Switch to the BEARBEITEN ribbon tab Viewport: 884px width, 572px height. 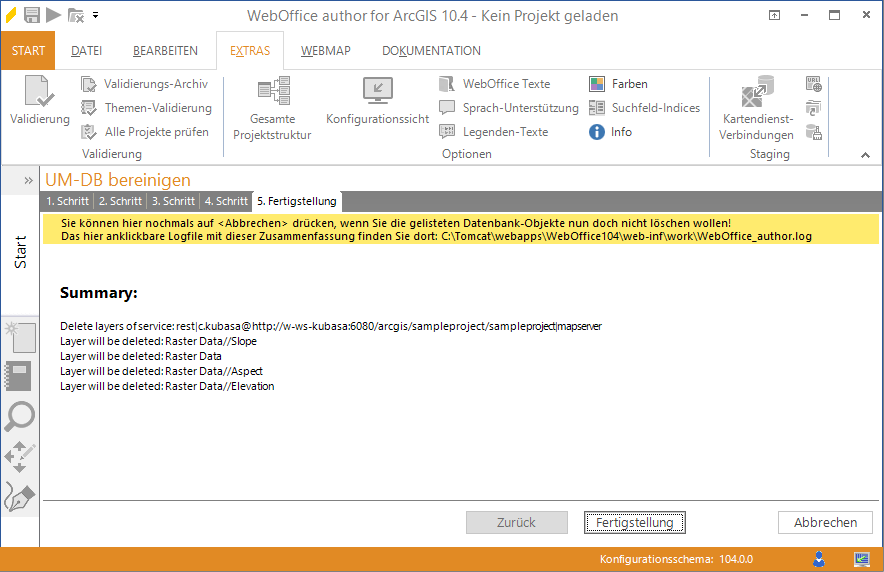165,51
